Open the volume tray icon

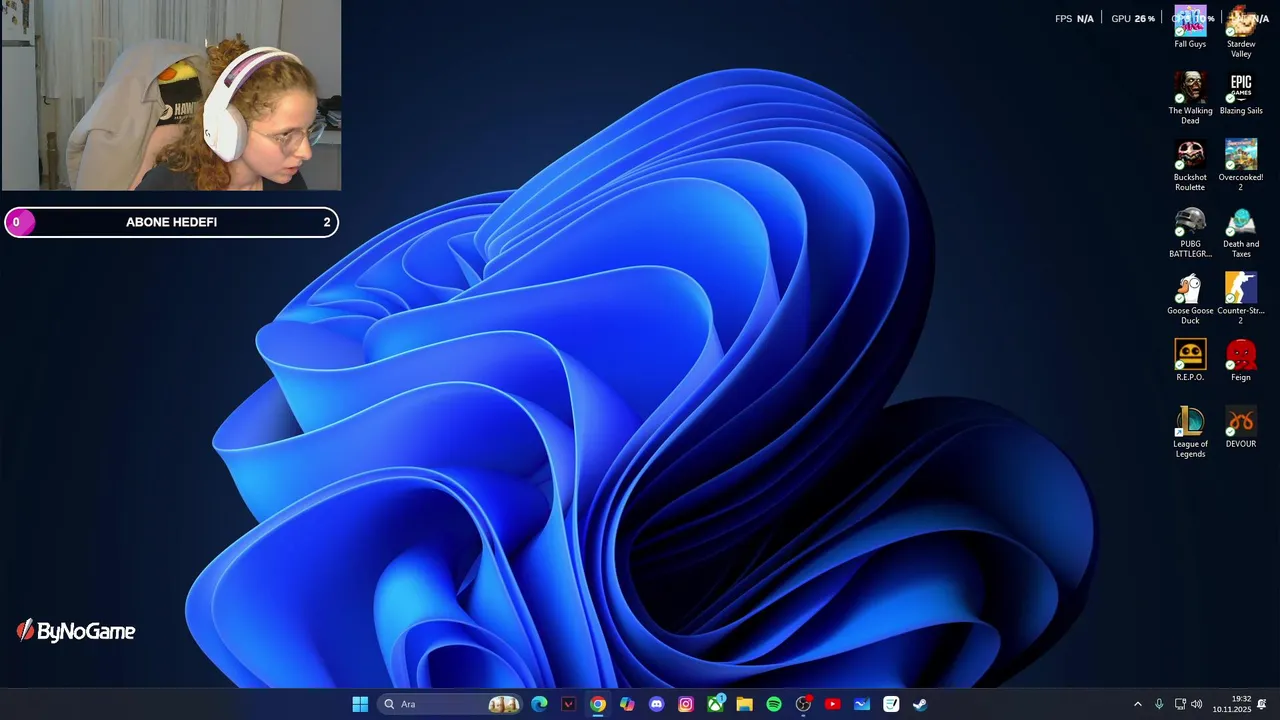1197,704
